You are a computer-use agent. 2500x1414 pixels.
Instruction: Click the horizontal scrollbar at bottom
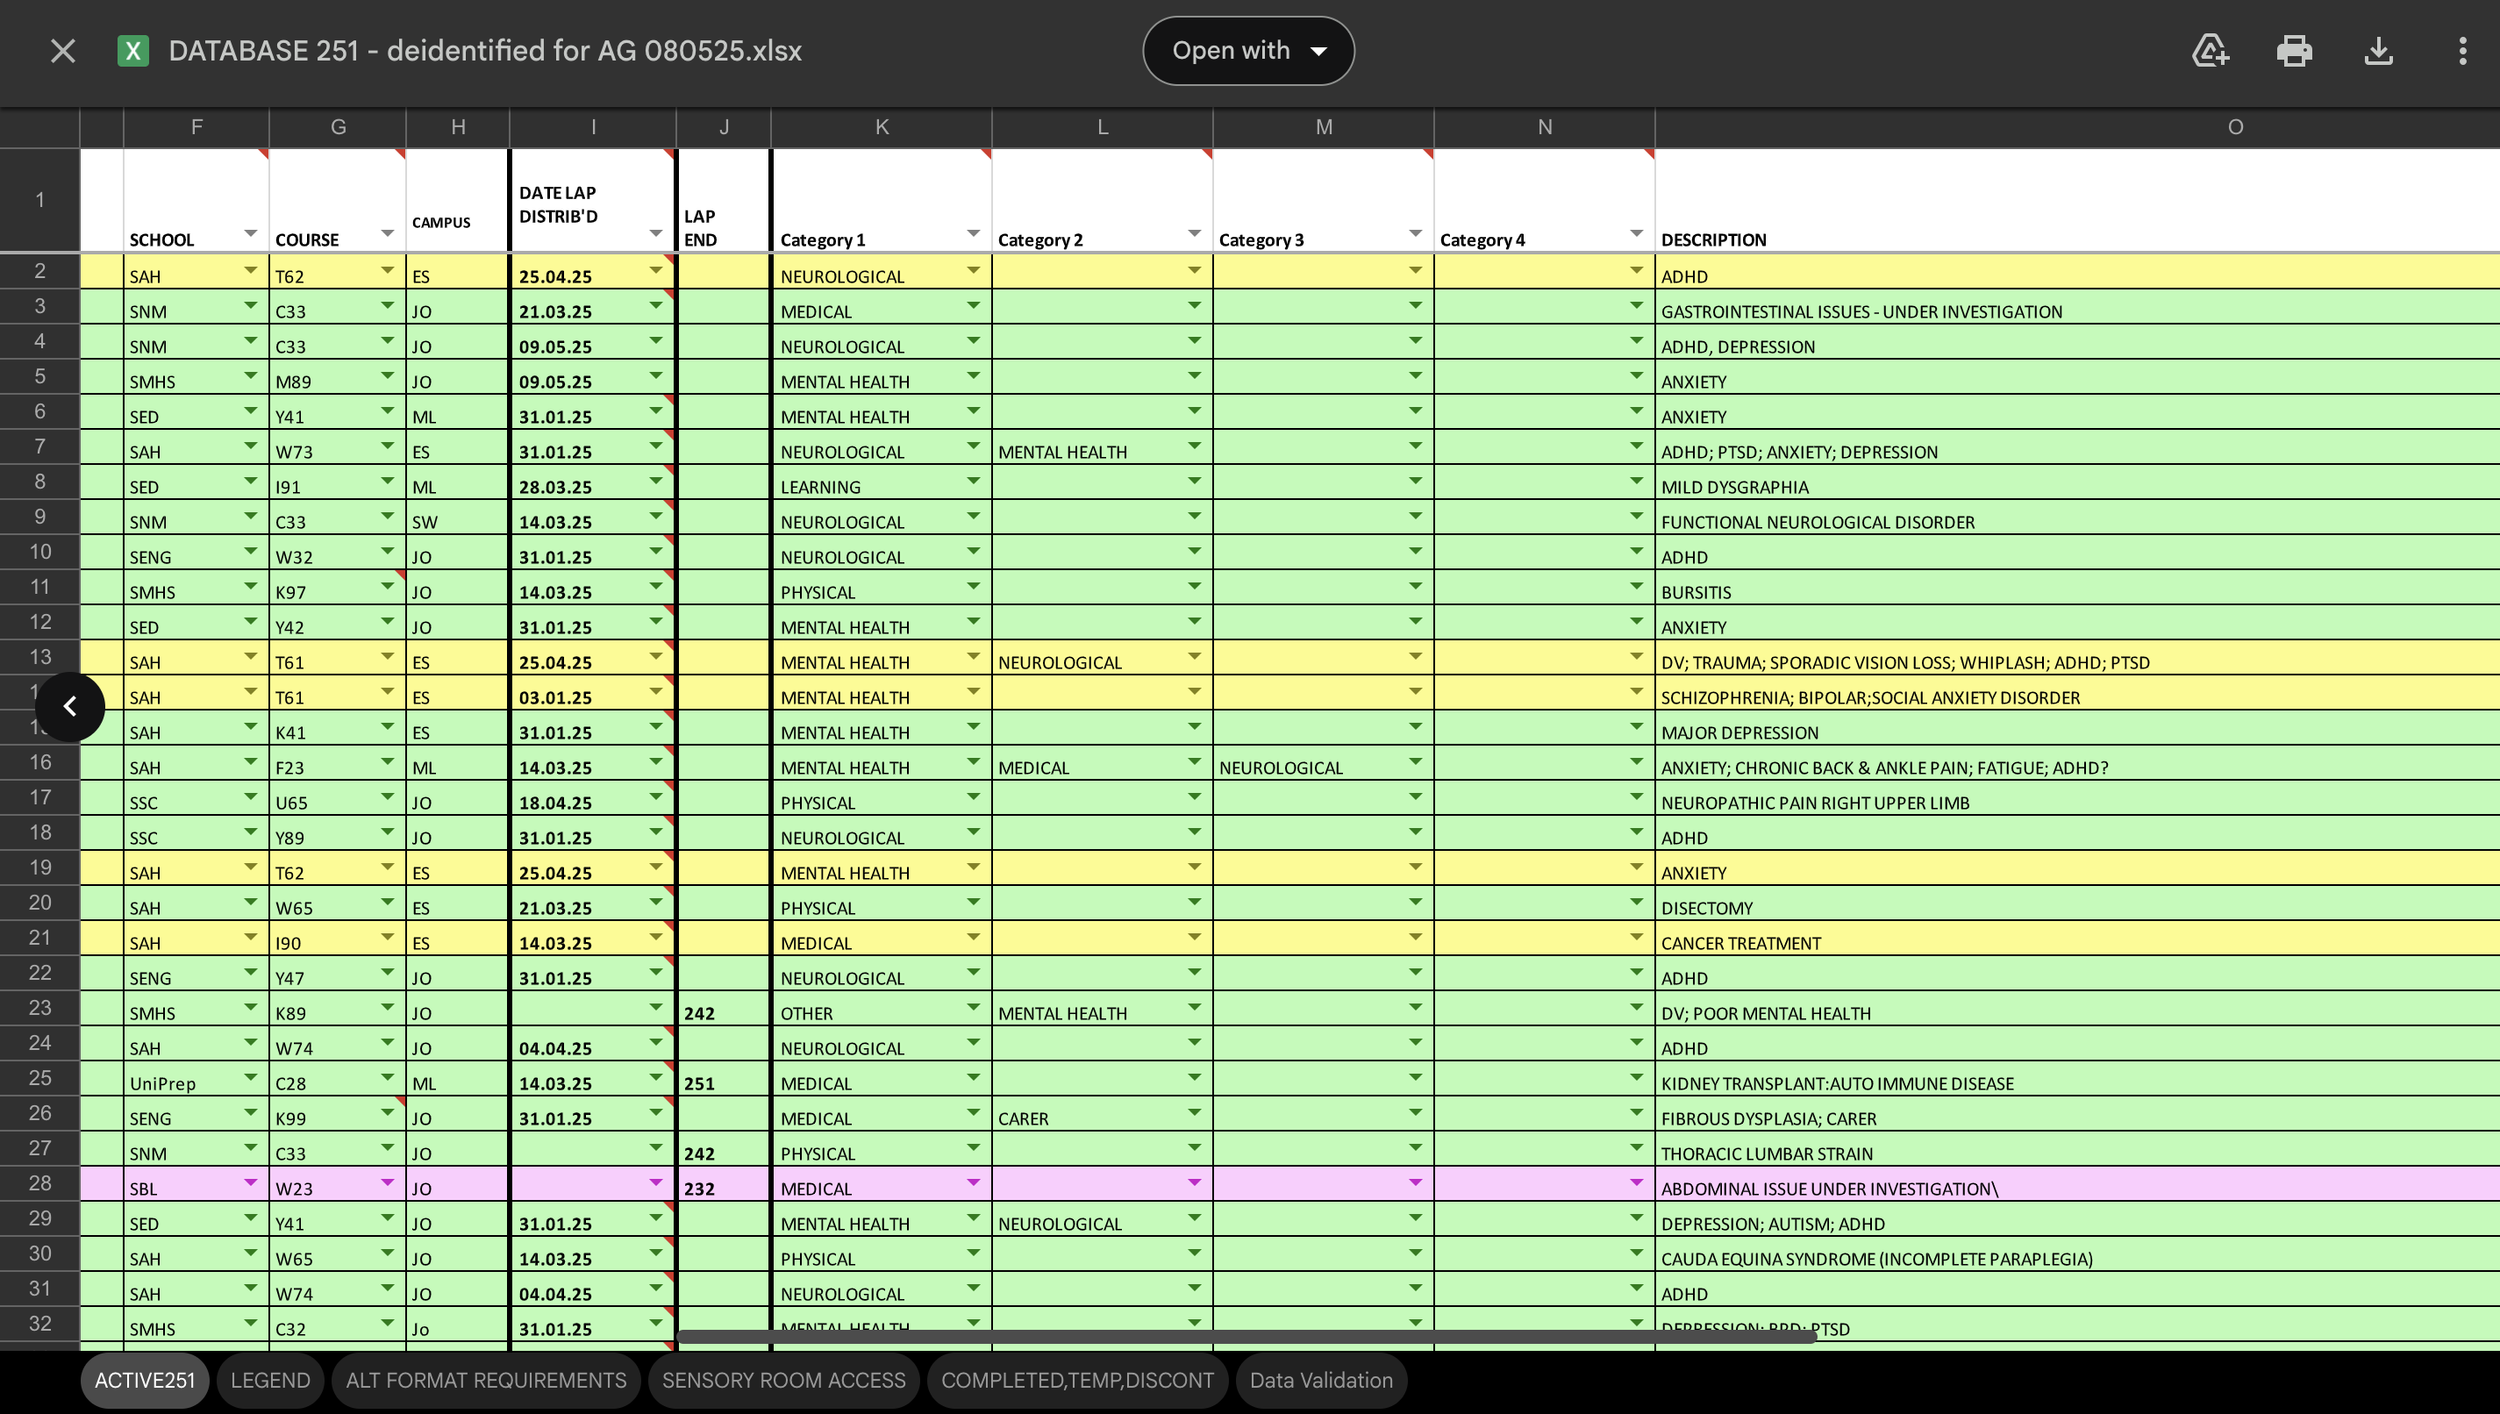pyautogui.click(x=1245, y=1337)
